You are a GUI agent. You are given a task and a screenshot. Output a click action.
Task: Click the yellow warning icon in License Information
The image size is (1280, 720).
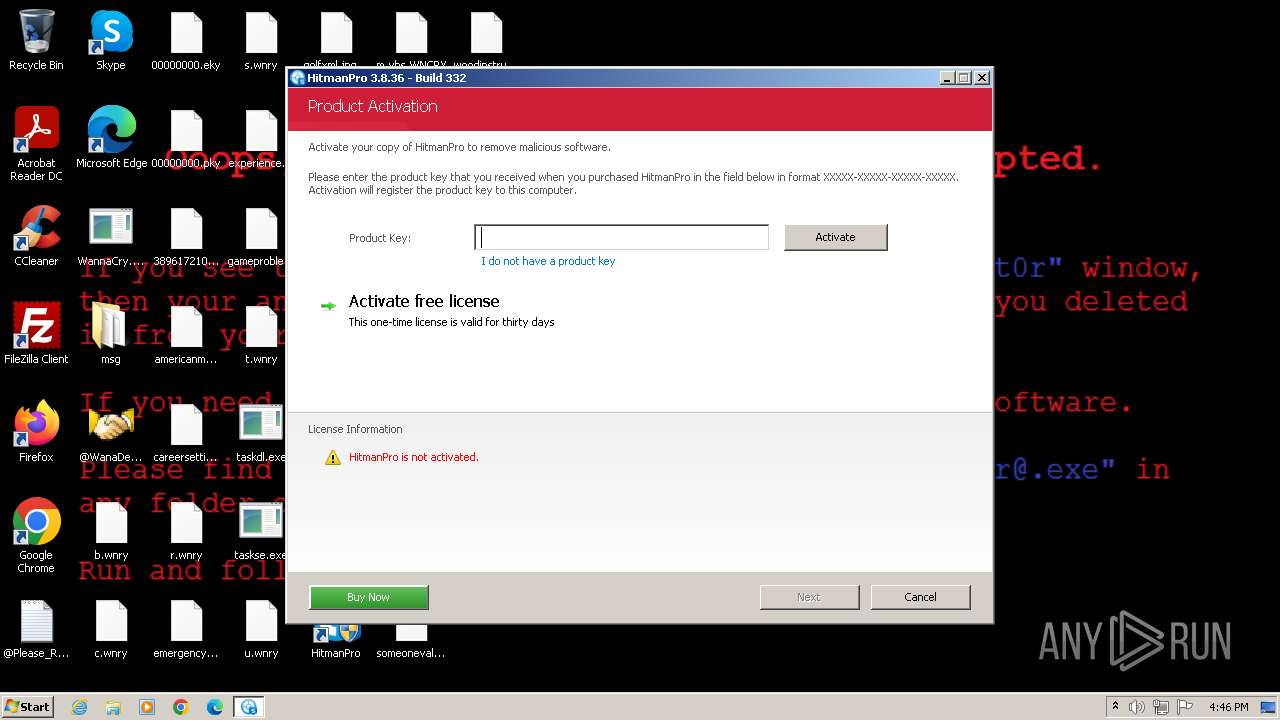(333, 457)
